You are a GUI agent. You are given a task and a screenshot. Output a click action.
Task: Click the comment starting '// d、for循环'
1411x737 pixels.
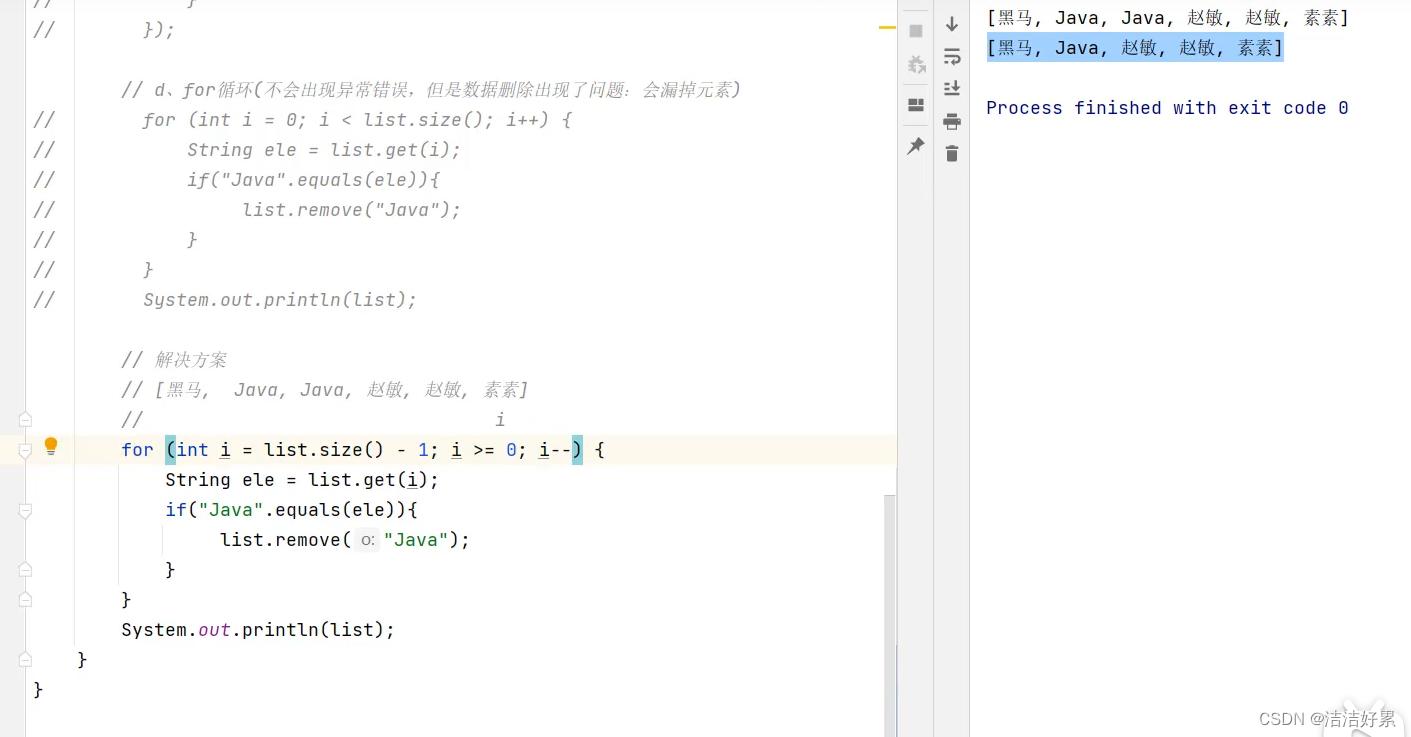tap(431, 90)
